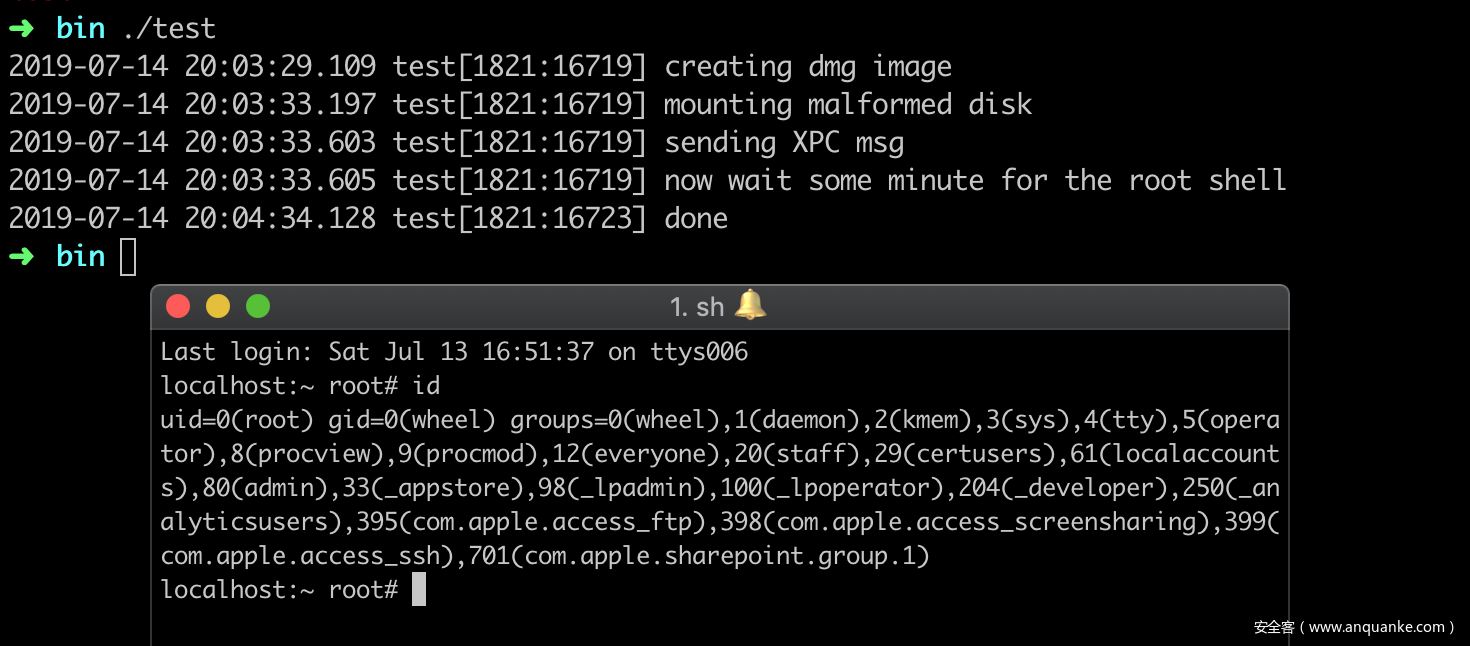This screenshot has height=646, width=1470.
Task: Click the green arrow on last prompt line
Action: [21, 256]
